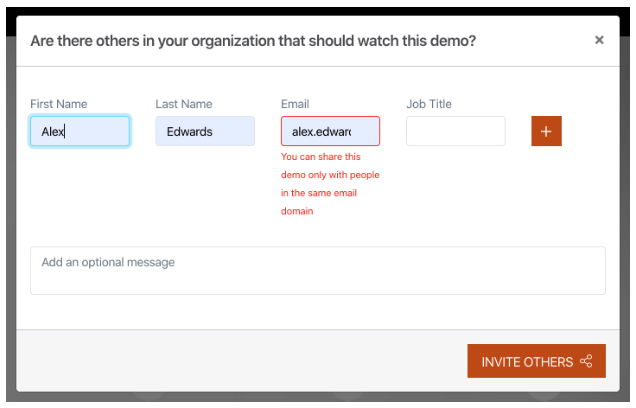The width and height of the screenshot is (636, 408).
Task: Click the plus button to add another invitee
Action: click(x=546, y=131)
